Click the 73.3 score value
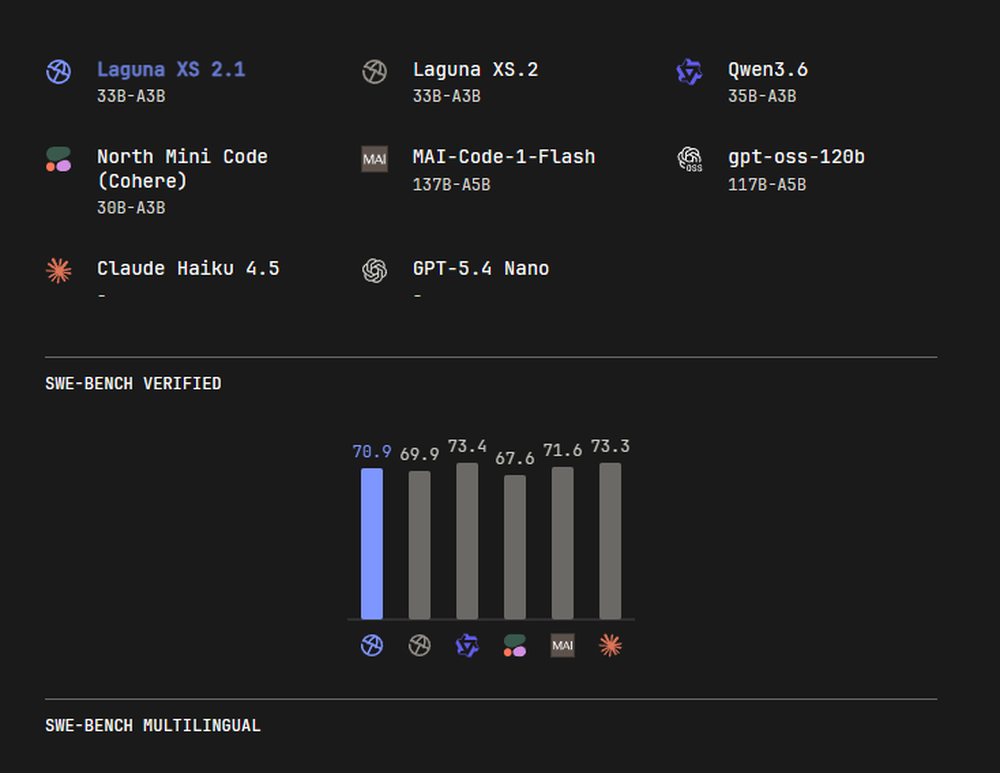1000x773 pixels. [610, 446]
